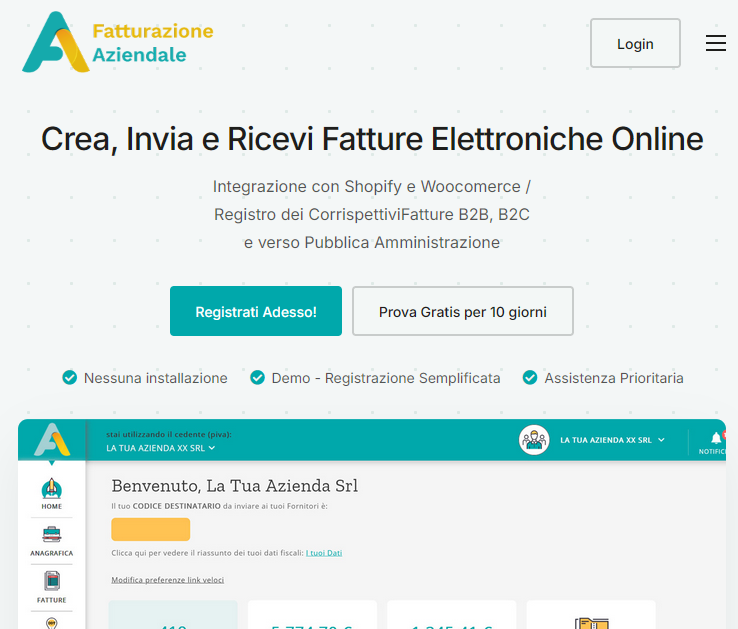738x629 pixels.
Task: Click the Login button
Action: (x=635, y=43)
